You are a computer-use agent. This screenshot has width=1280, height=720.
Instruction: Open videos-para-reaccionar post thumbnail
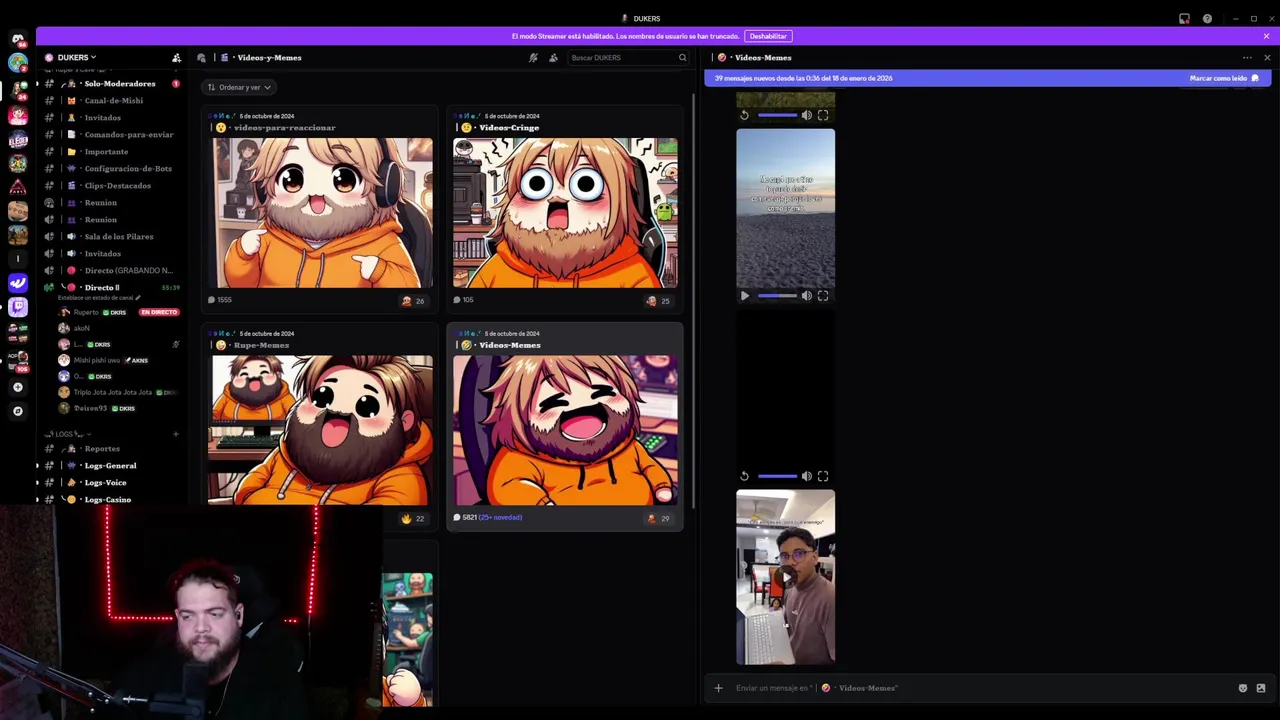(x=322, y=213)
